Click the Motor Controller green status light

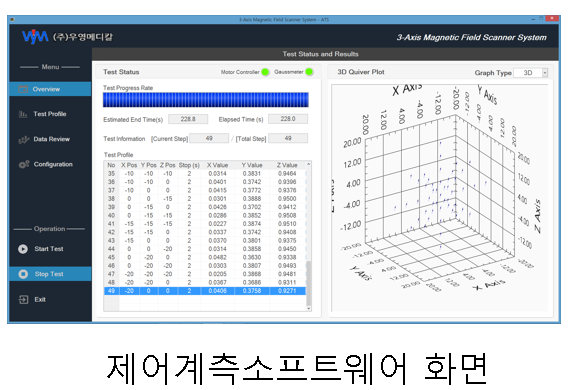[265, 72]
